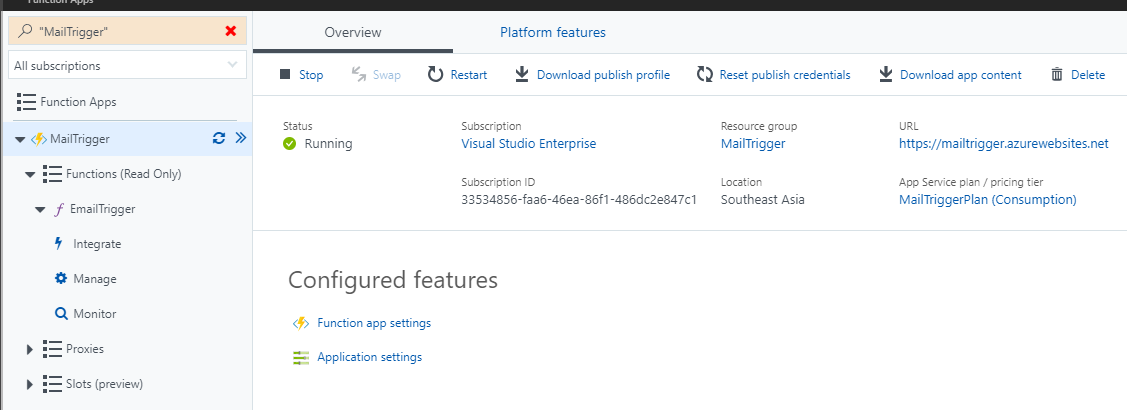
Task: Click the Download app content arrow icon
Action: coord(886,74)
